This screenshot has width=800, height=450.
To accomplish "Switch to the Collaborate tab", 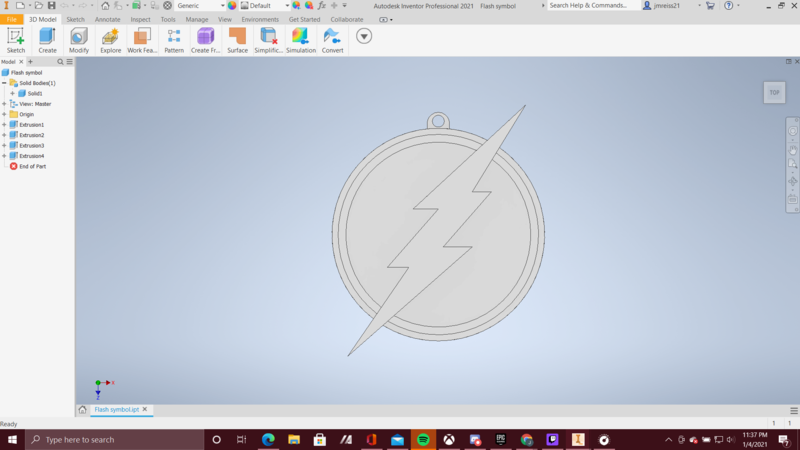I will 346,19.
